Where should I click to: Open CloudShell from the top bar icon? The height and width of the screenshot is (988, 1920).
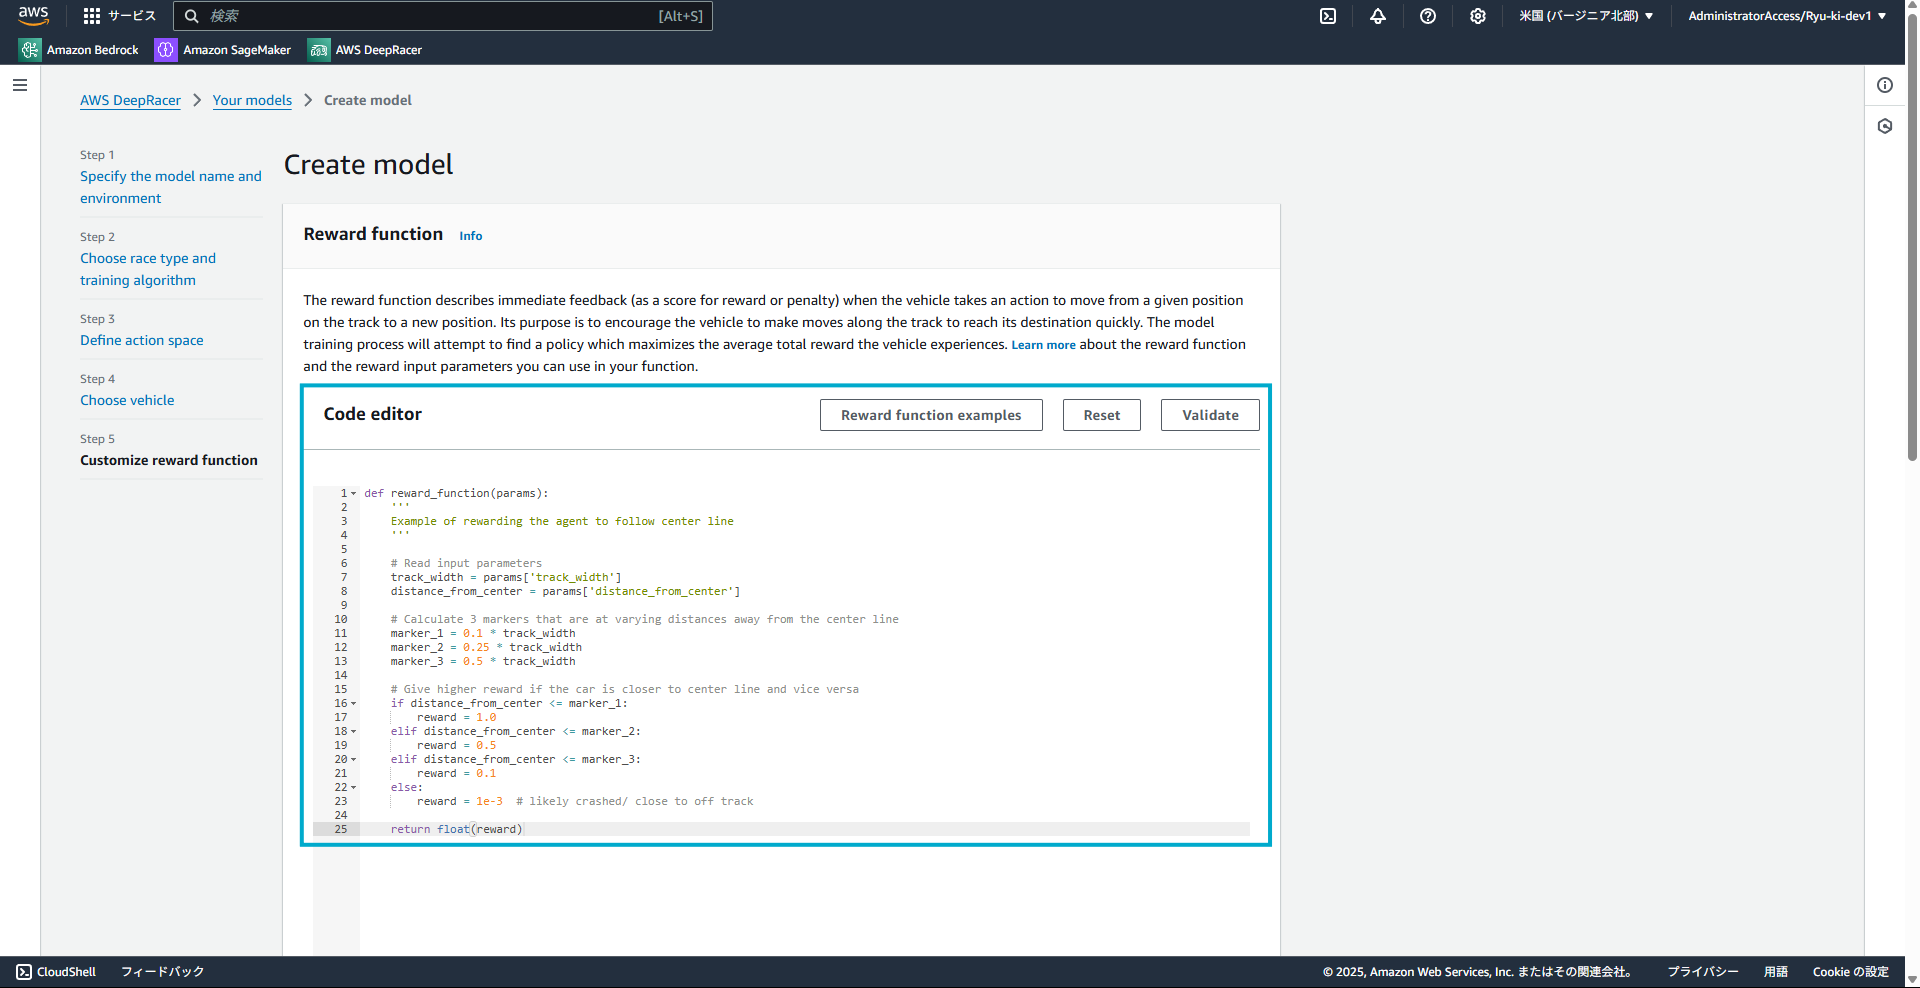coord(1328,16)
